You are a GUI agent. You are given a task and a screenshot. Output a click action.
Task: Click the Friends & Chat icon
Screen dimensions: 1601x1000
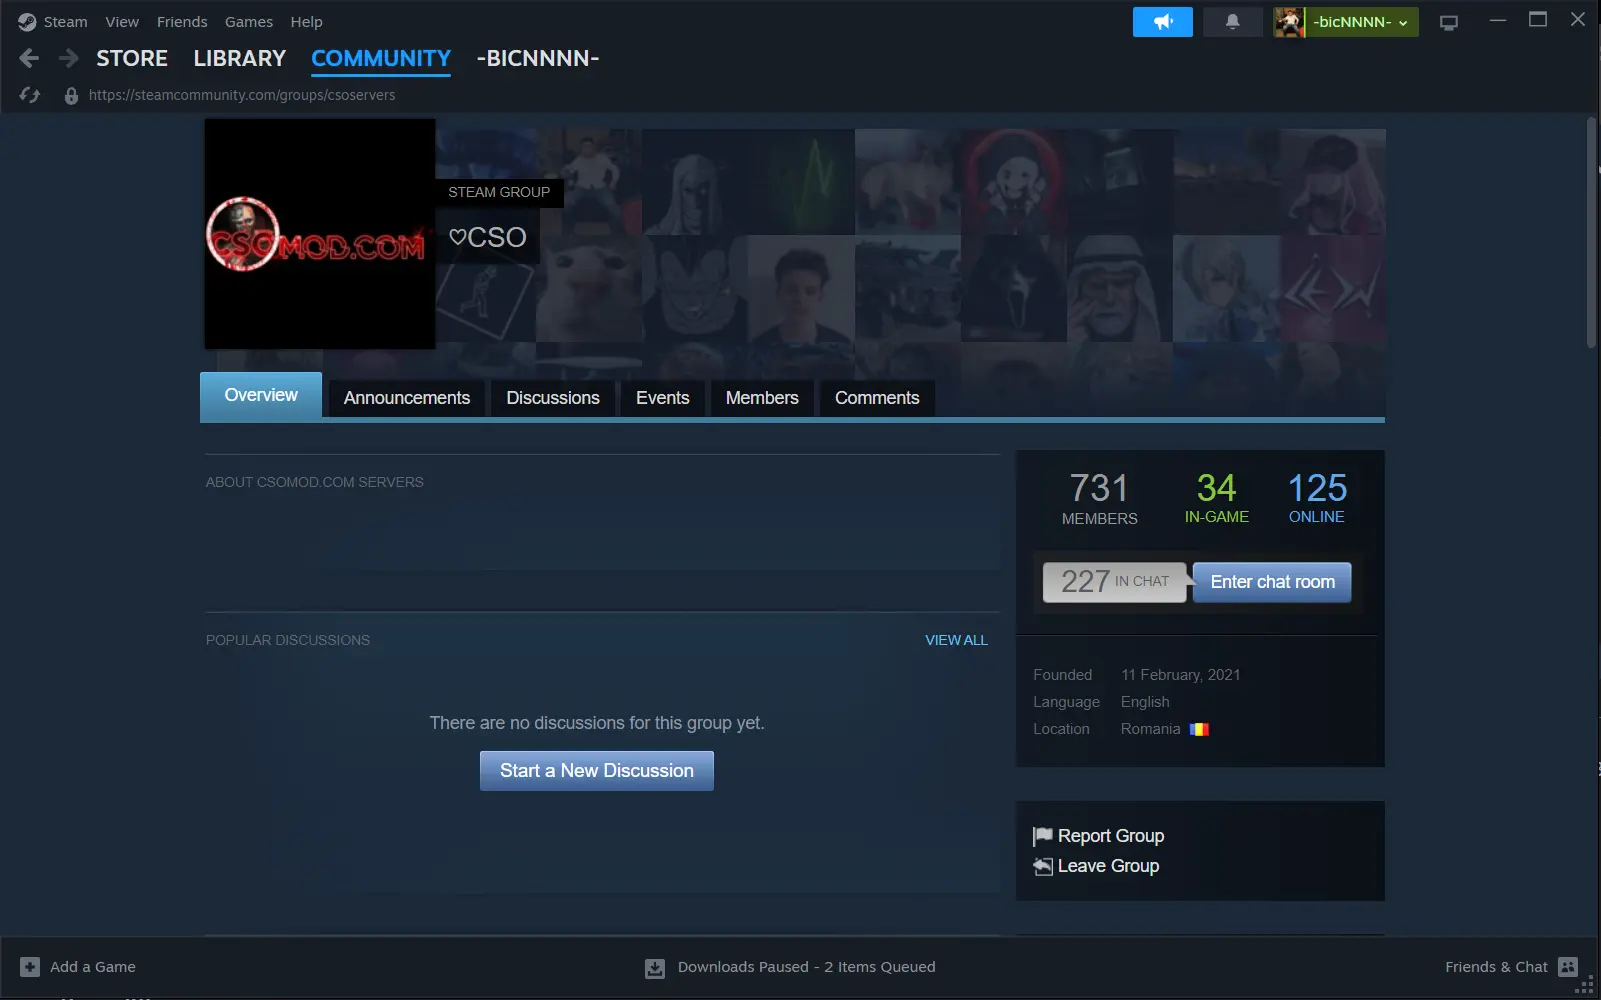[x=1568, y=967]
